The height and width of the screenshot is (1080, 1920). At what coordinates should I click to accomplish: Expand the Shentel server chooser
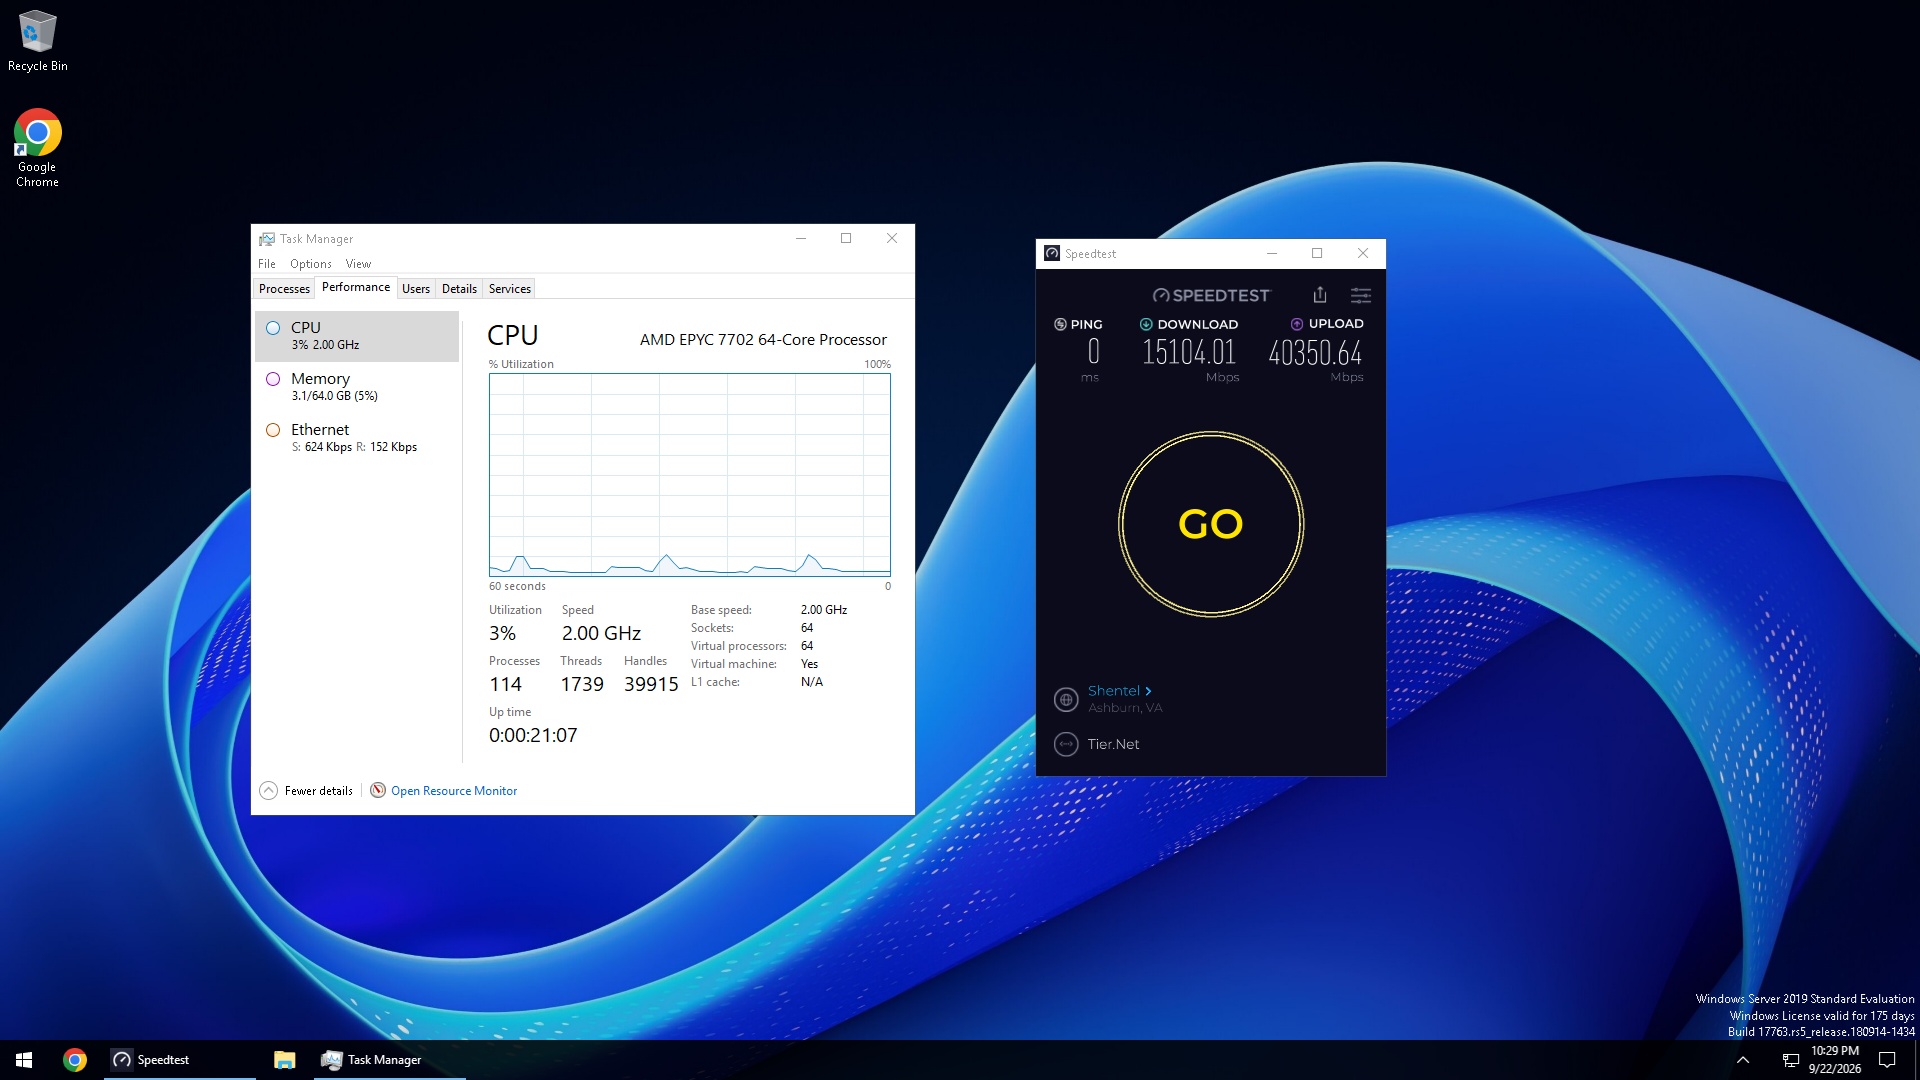tap(1120, 691)
